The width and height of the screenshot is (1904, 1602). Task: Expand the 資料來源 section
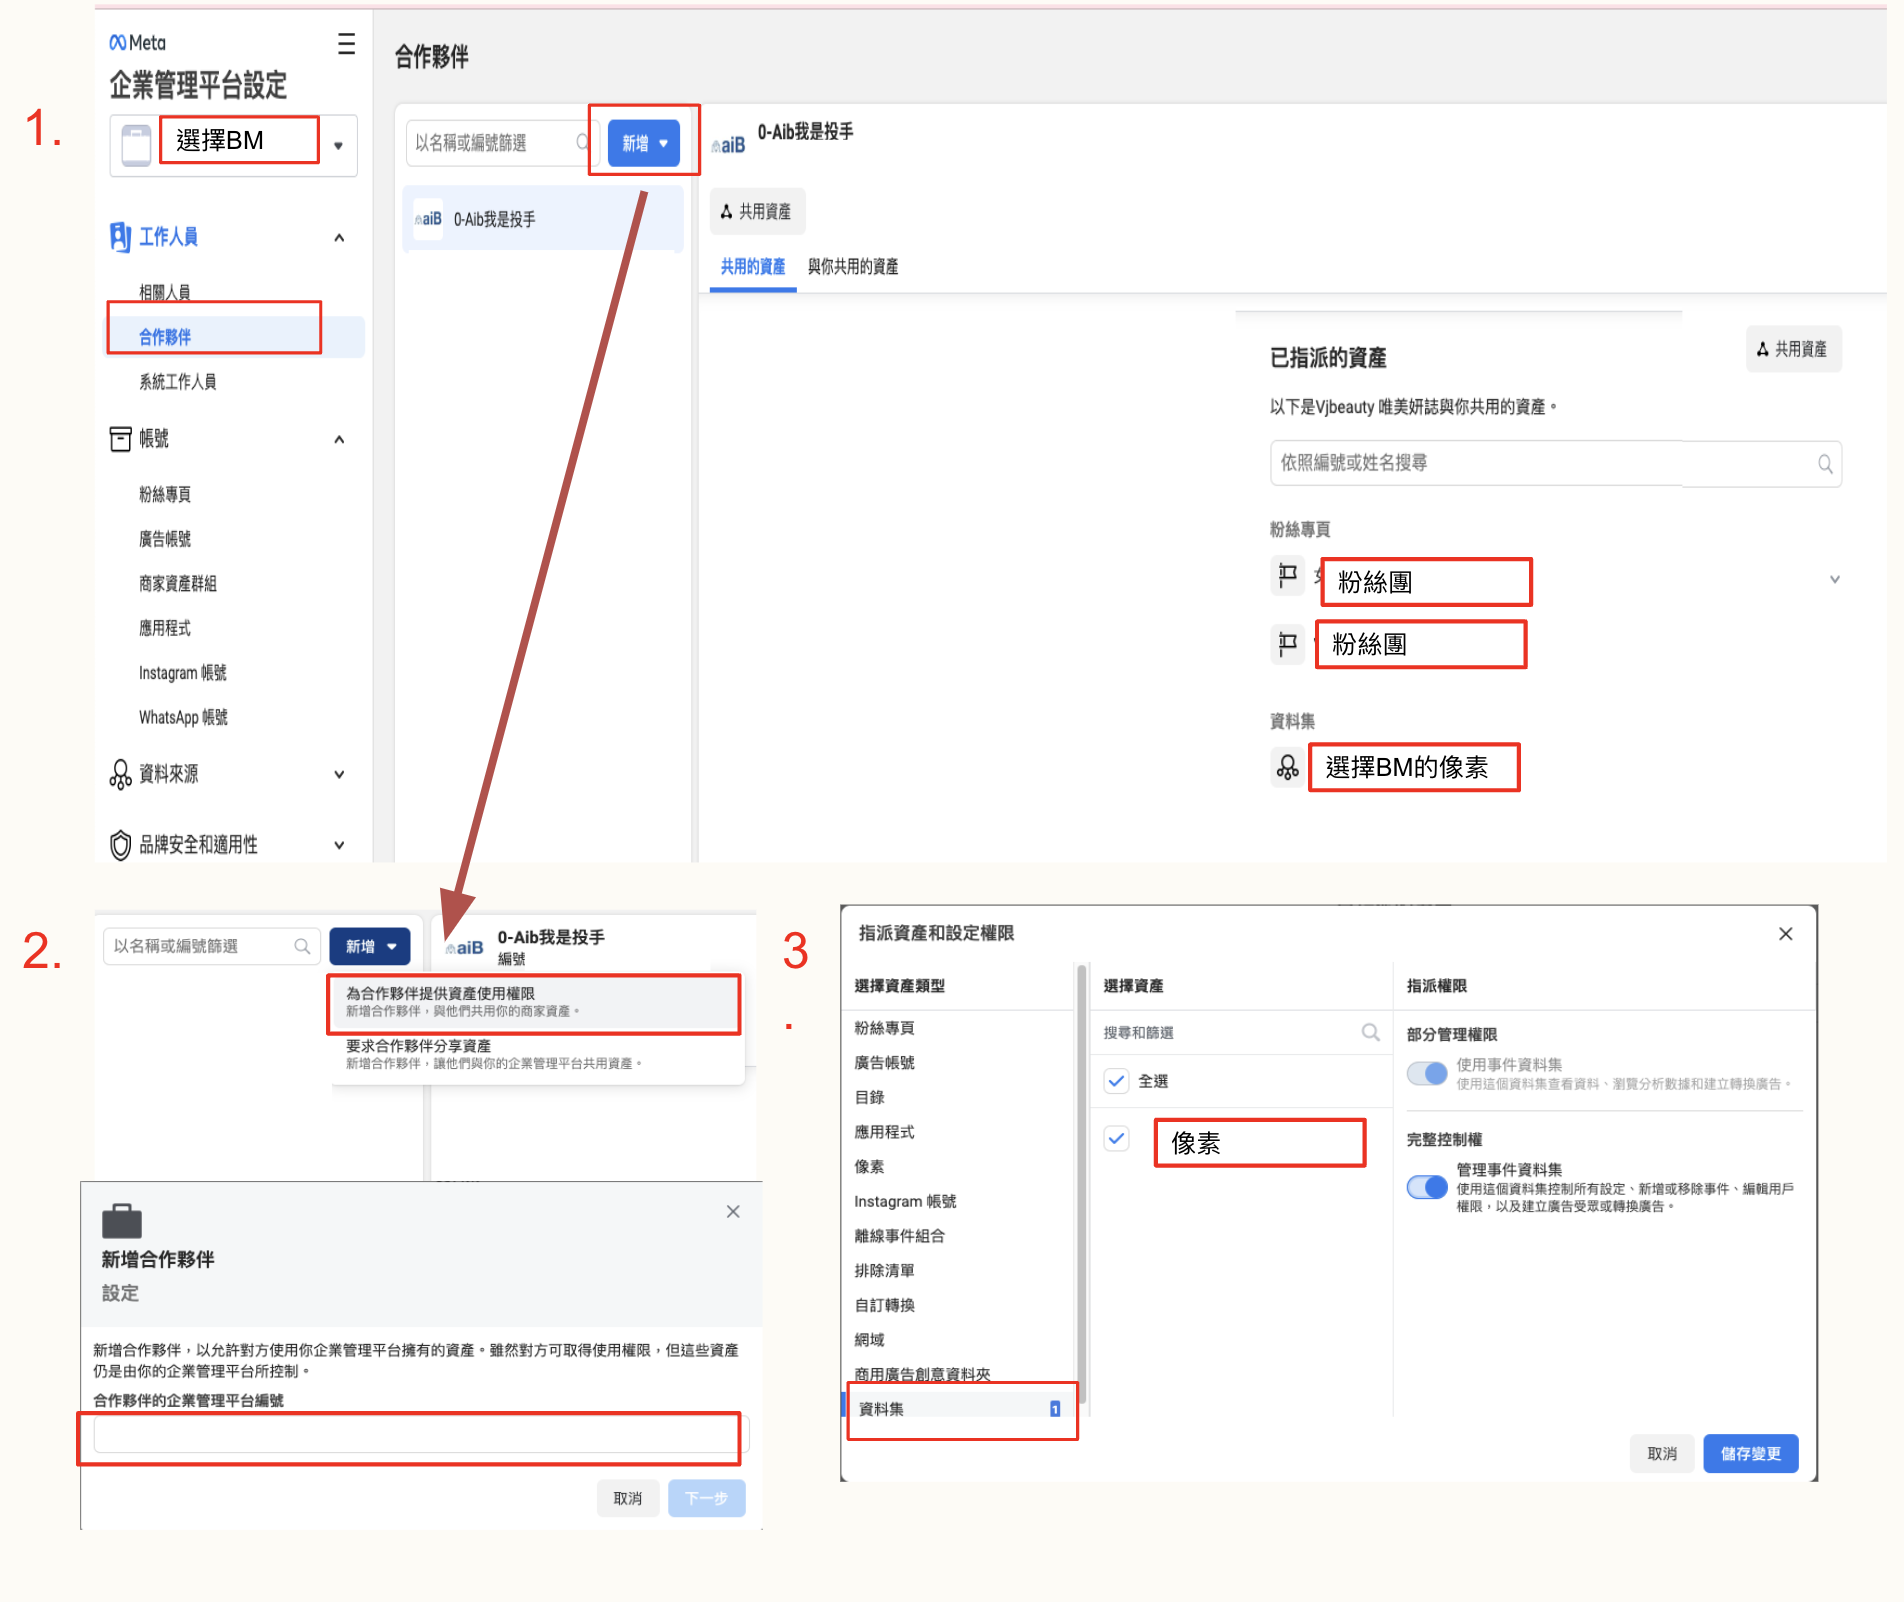tap(339, 774)
